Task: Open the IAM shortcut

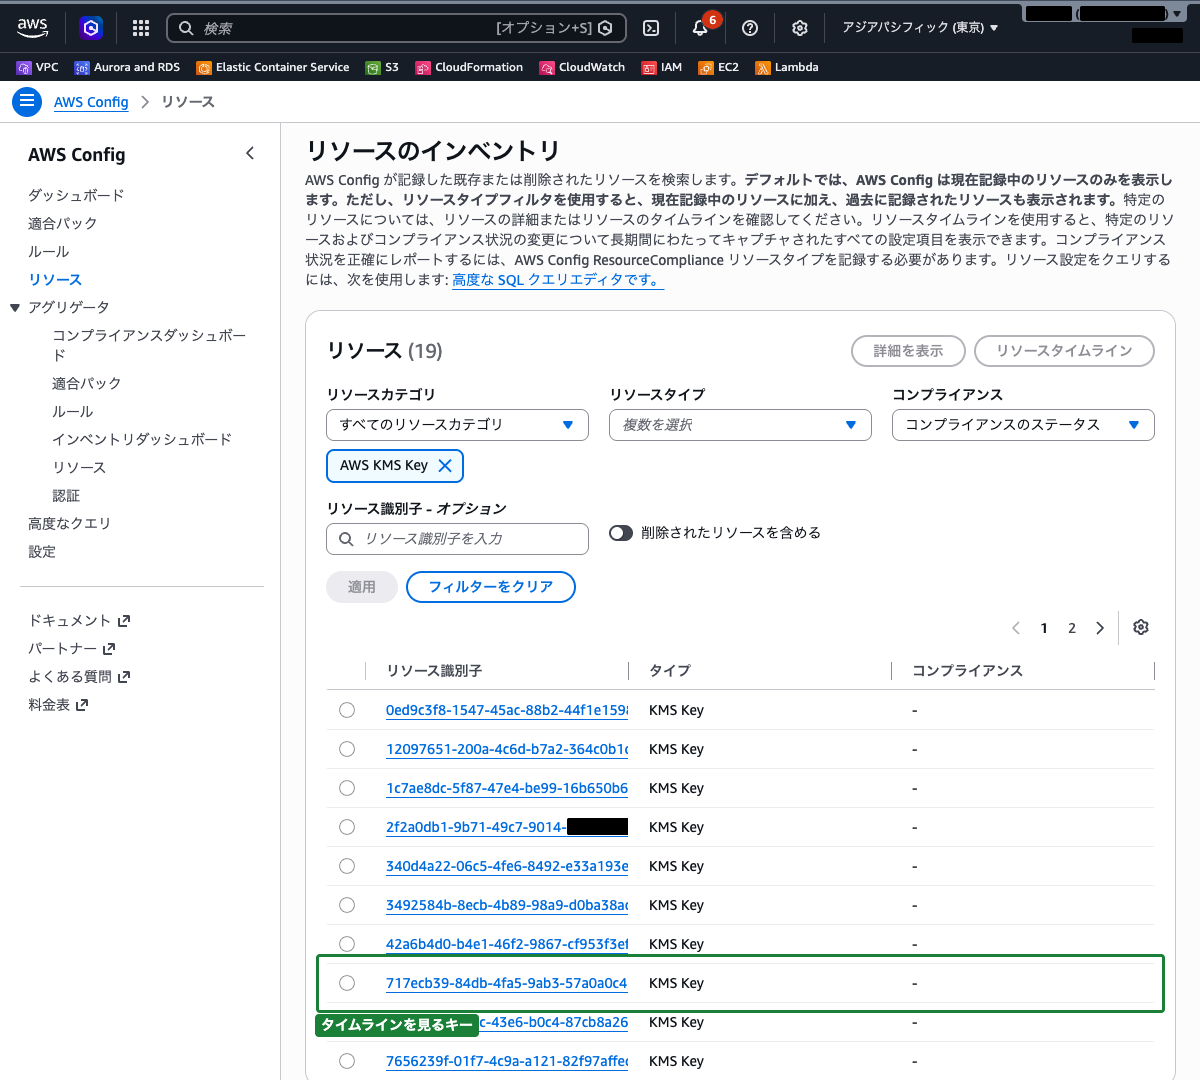Action: (662, 67)
